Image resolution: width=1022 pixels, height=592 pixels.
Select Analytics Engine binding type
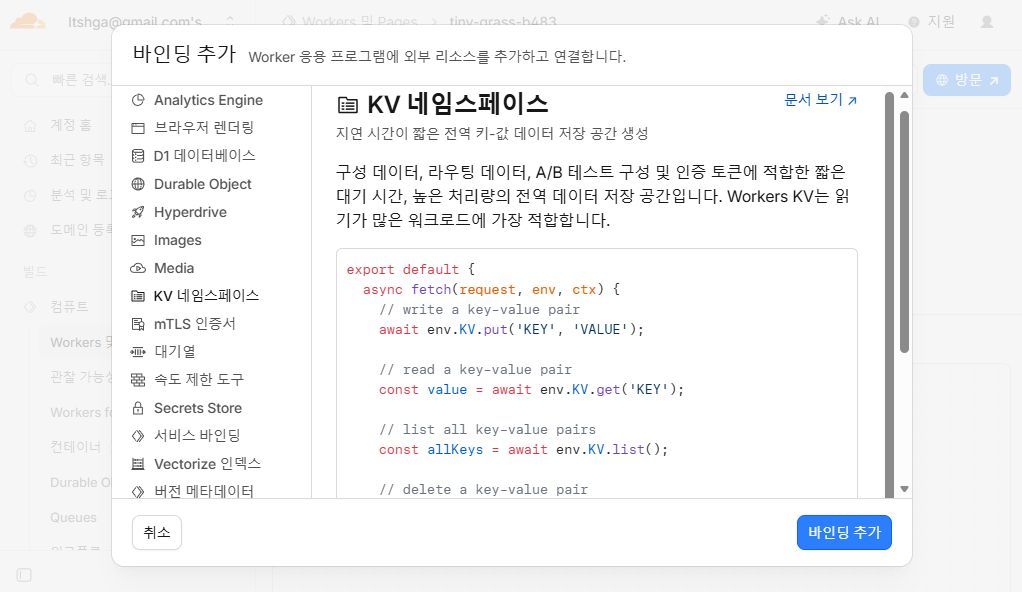tap(211, 100)
